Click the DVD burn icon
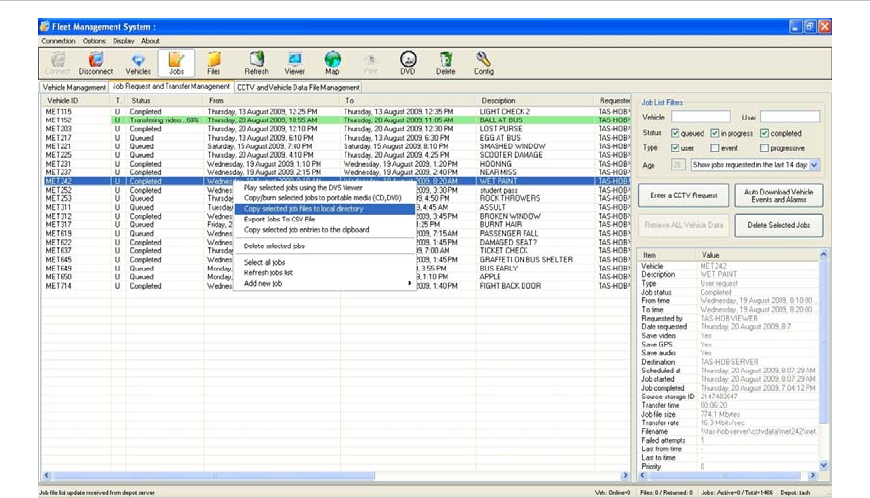This screenshot has width=870, height=498. click(408, 64)
